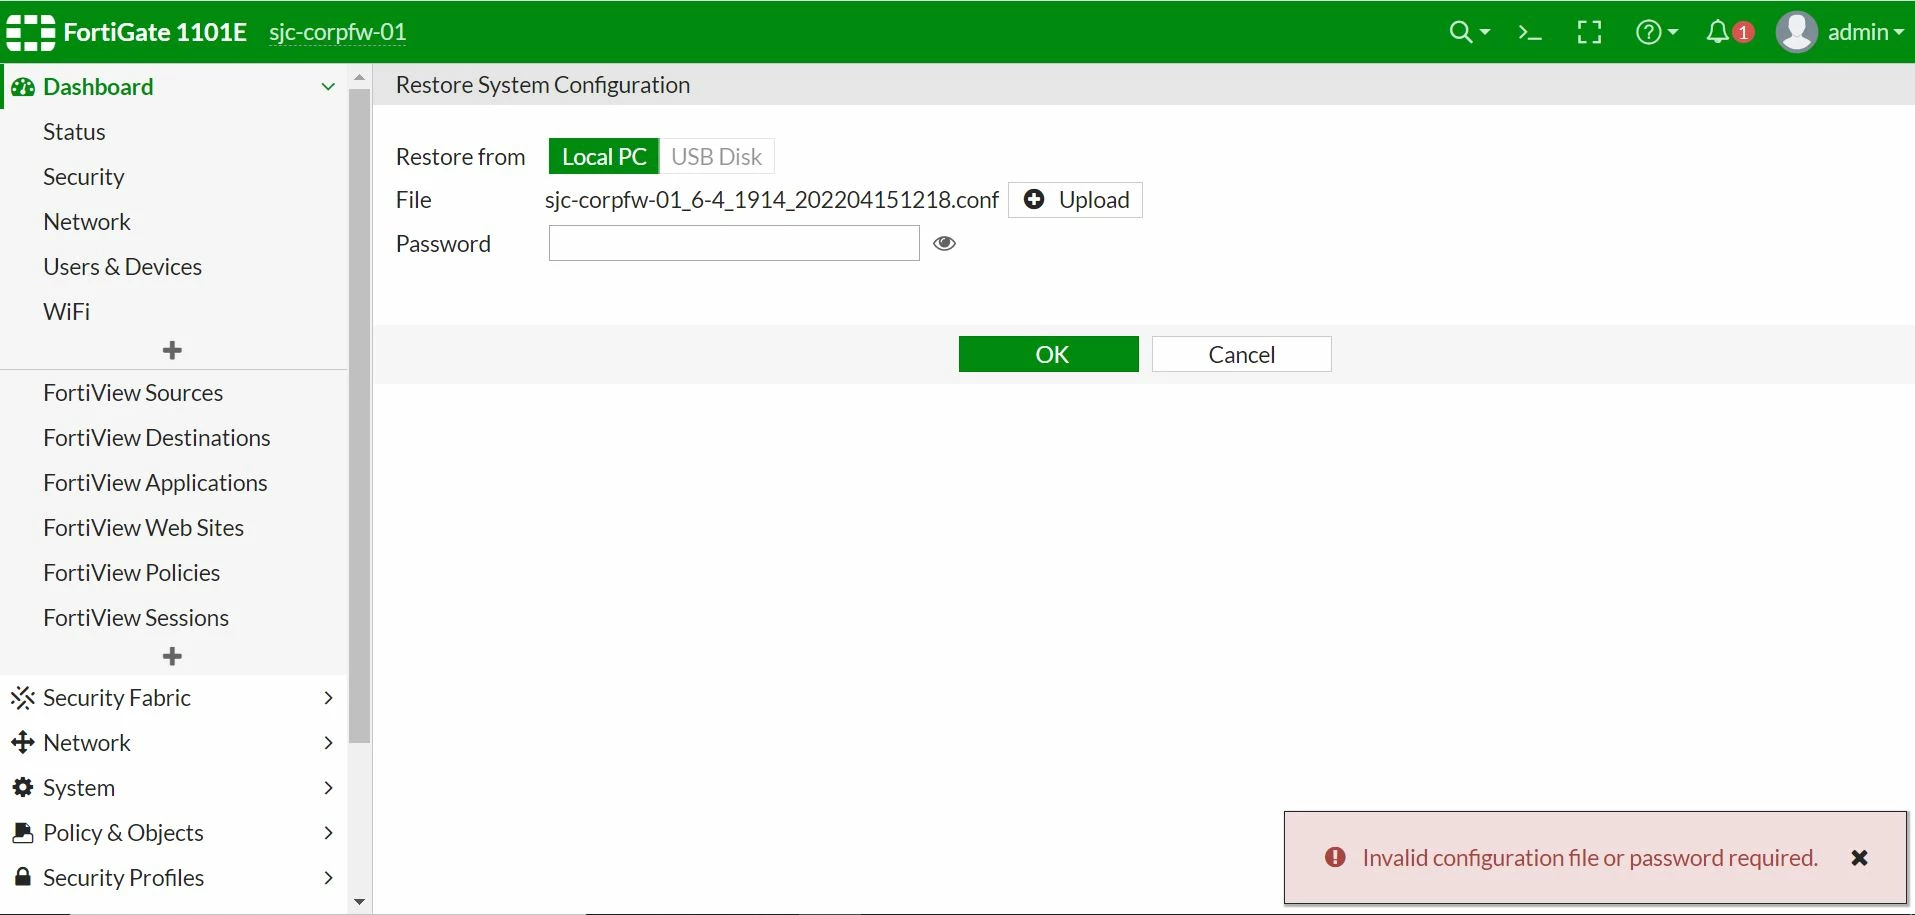
Task: Open FortiView Destinations
Action: tap(157, 438)
